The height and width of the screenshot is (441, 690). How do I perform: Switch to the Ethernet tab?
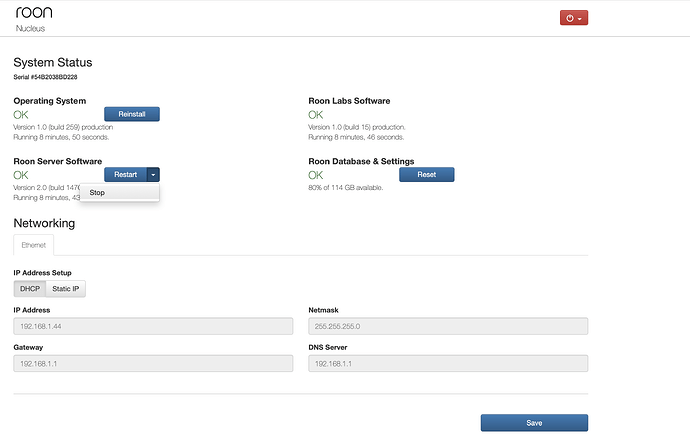pyautogui.click(x=33, y=245)
